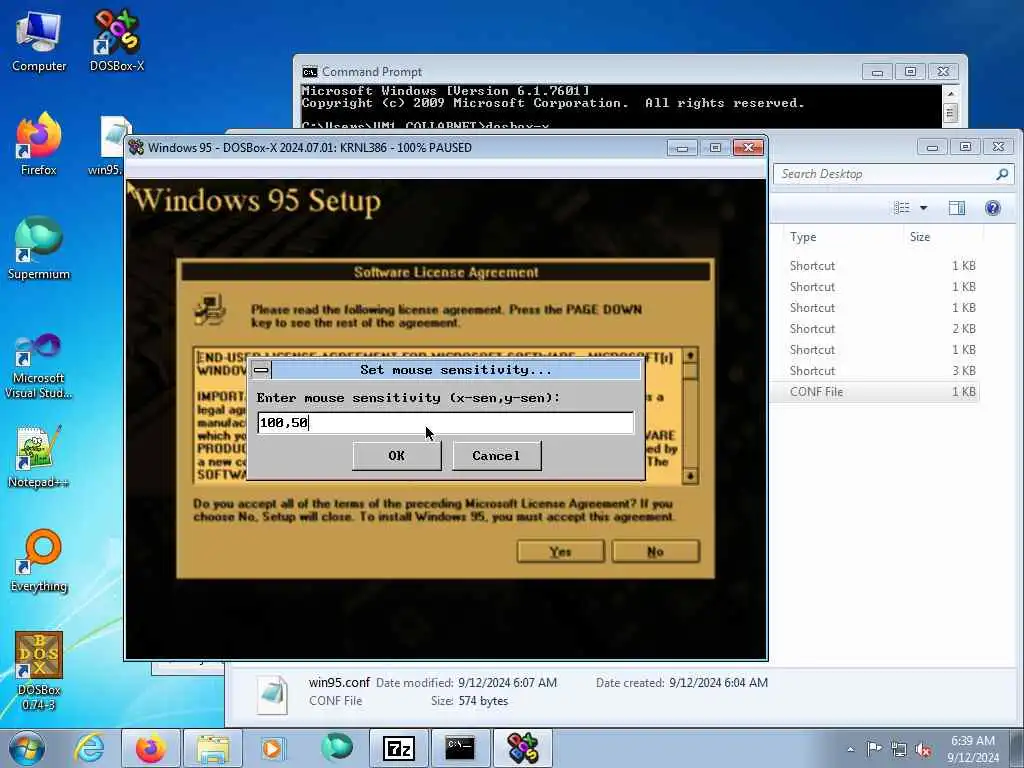Click license text scrollbar up arrow
This screenshot has width=1024, height=768.
[x=690, y=355]
